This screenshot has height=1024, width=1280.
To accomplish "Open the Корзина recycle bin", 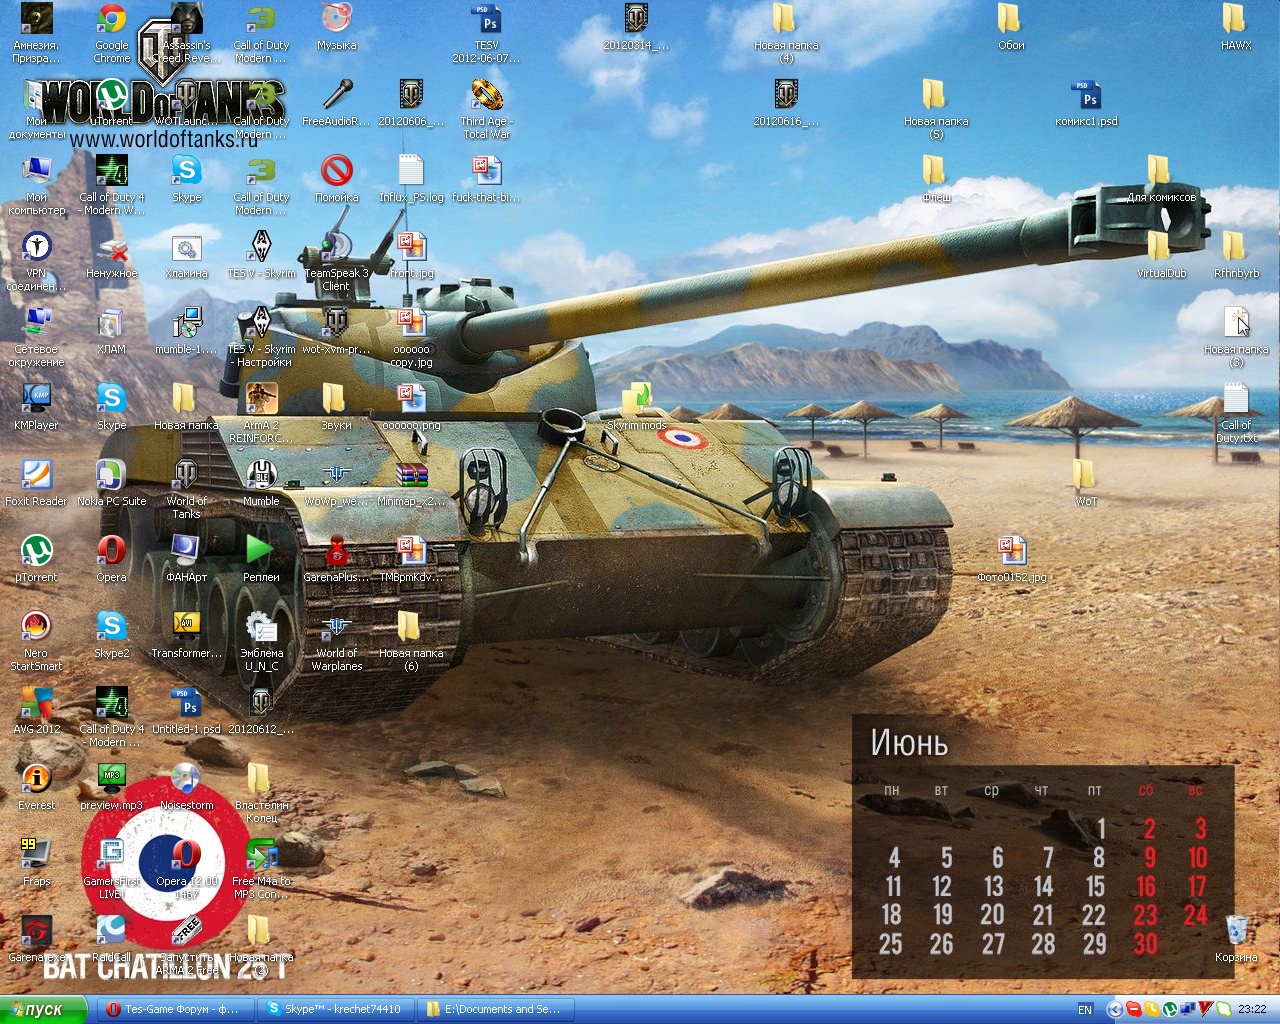I will tap(1236, 931).
